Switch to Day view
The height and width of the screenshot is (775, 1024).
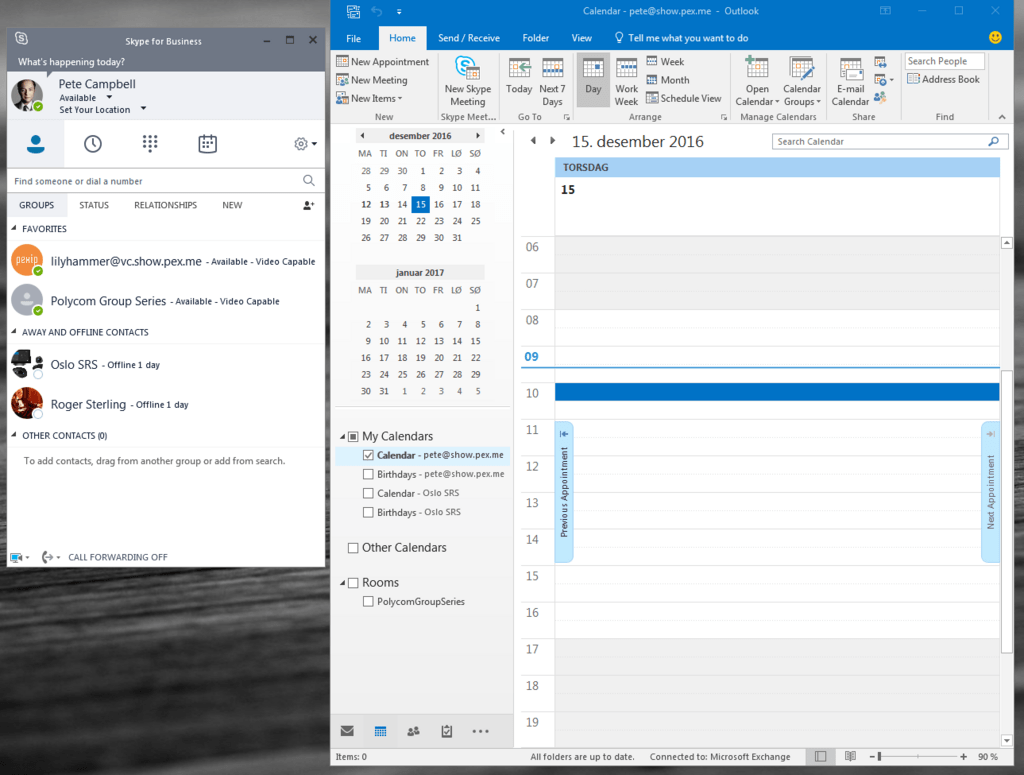[593, 78]
